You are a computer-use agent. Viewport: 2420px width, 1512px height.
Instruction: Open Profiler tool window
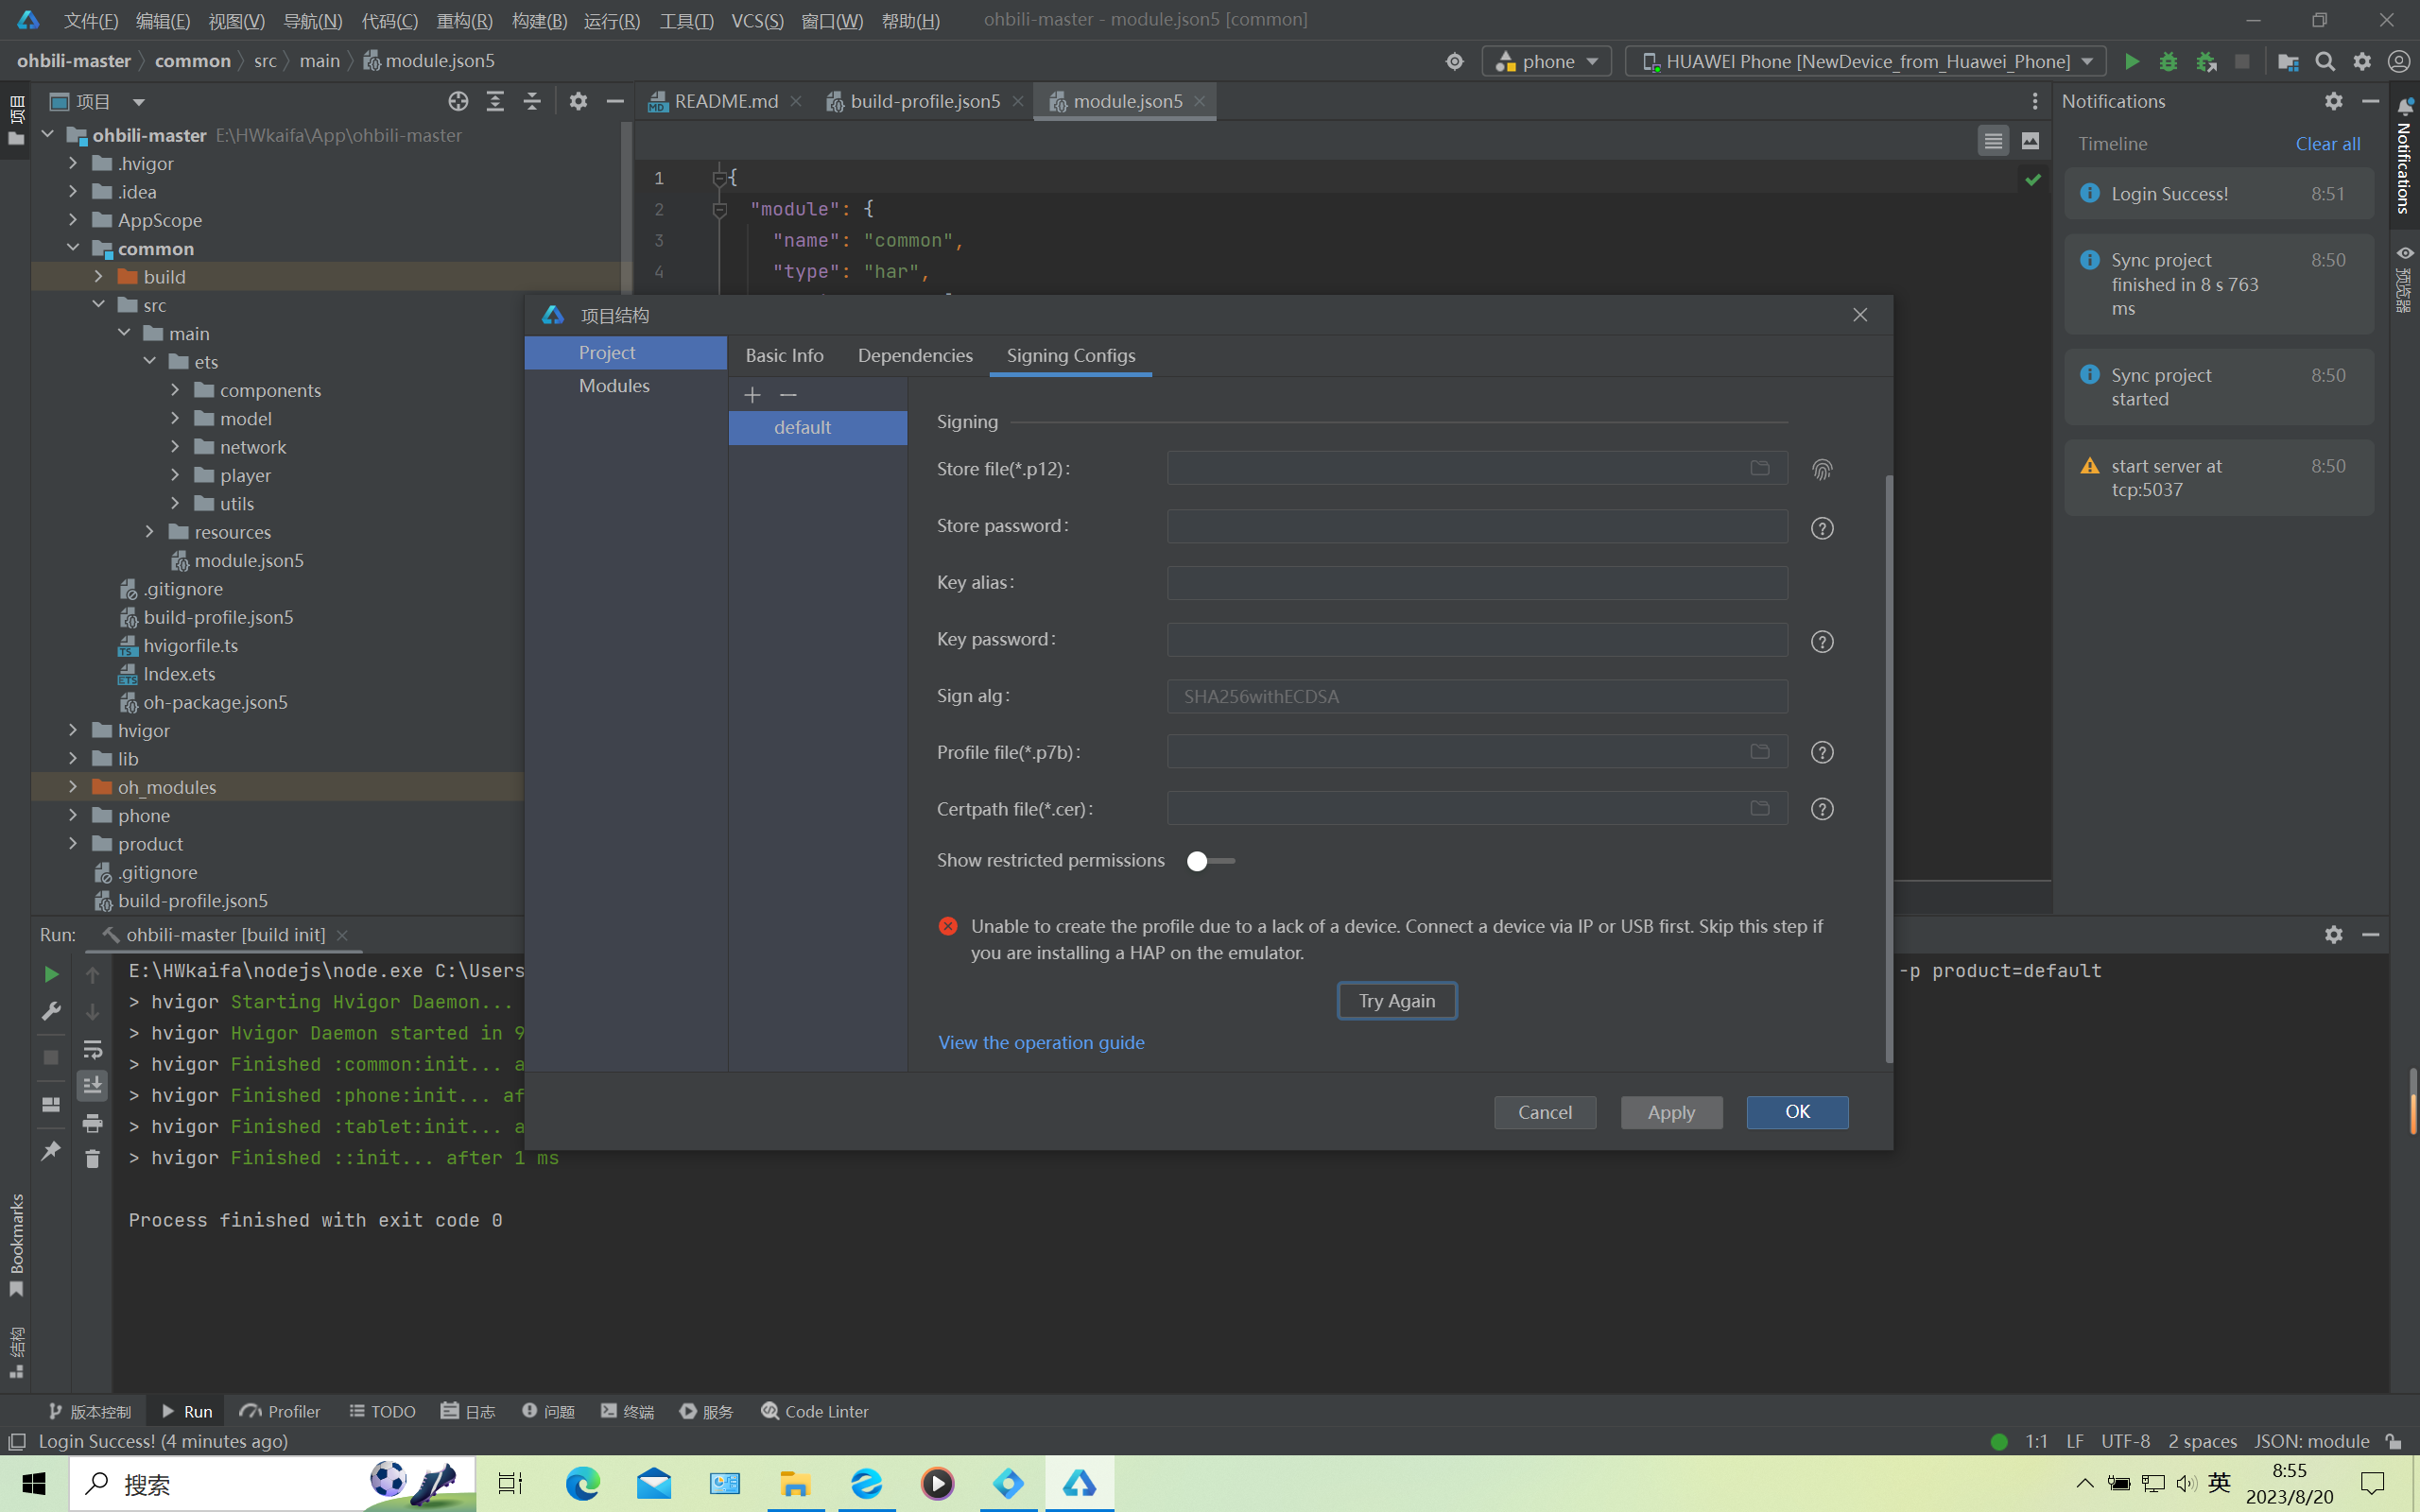point(280,1411)
